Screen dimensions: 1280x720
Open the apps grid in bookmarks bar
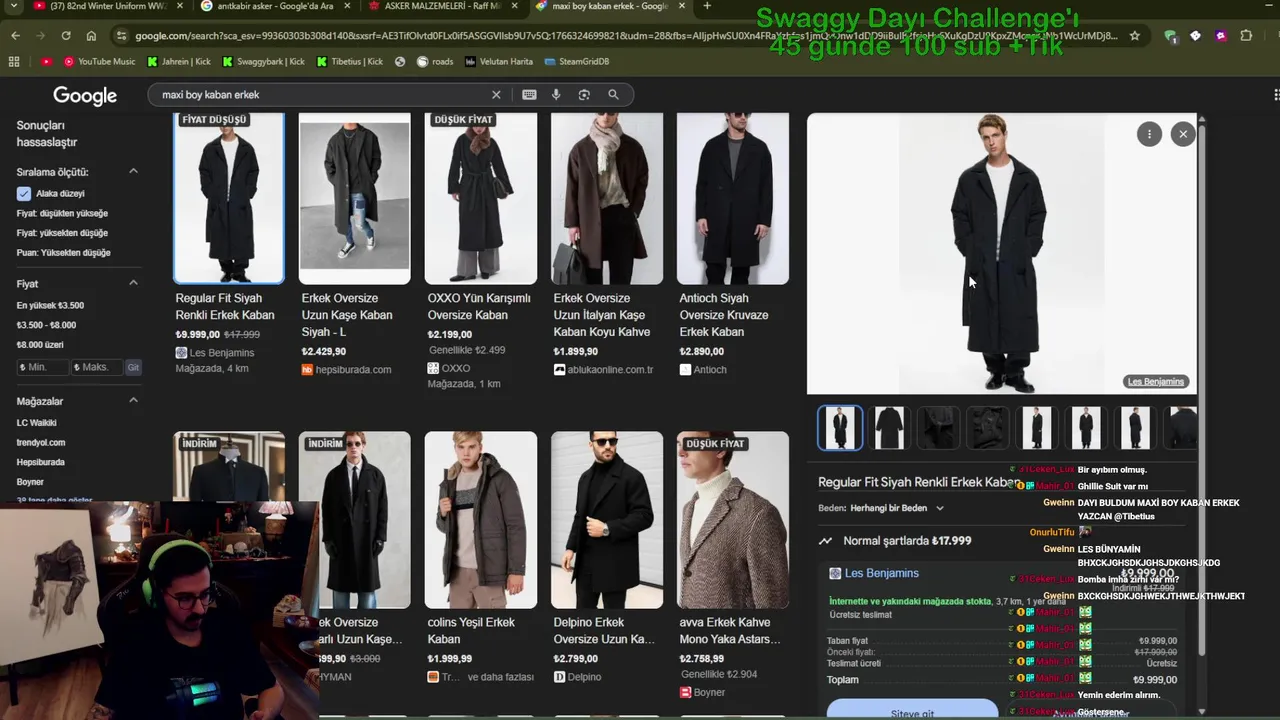pyautogui.click(x=14, y=61)
